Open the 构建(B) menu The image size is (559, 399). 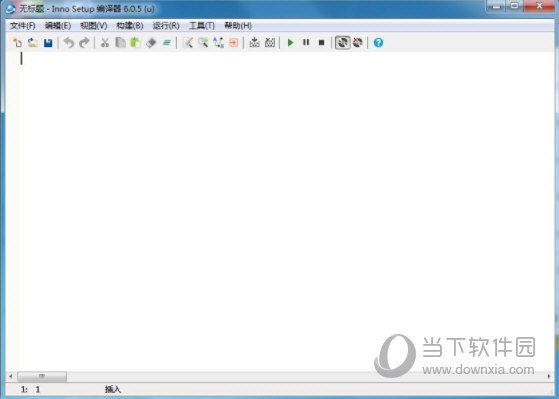(130, 26)
